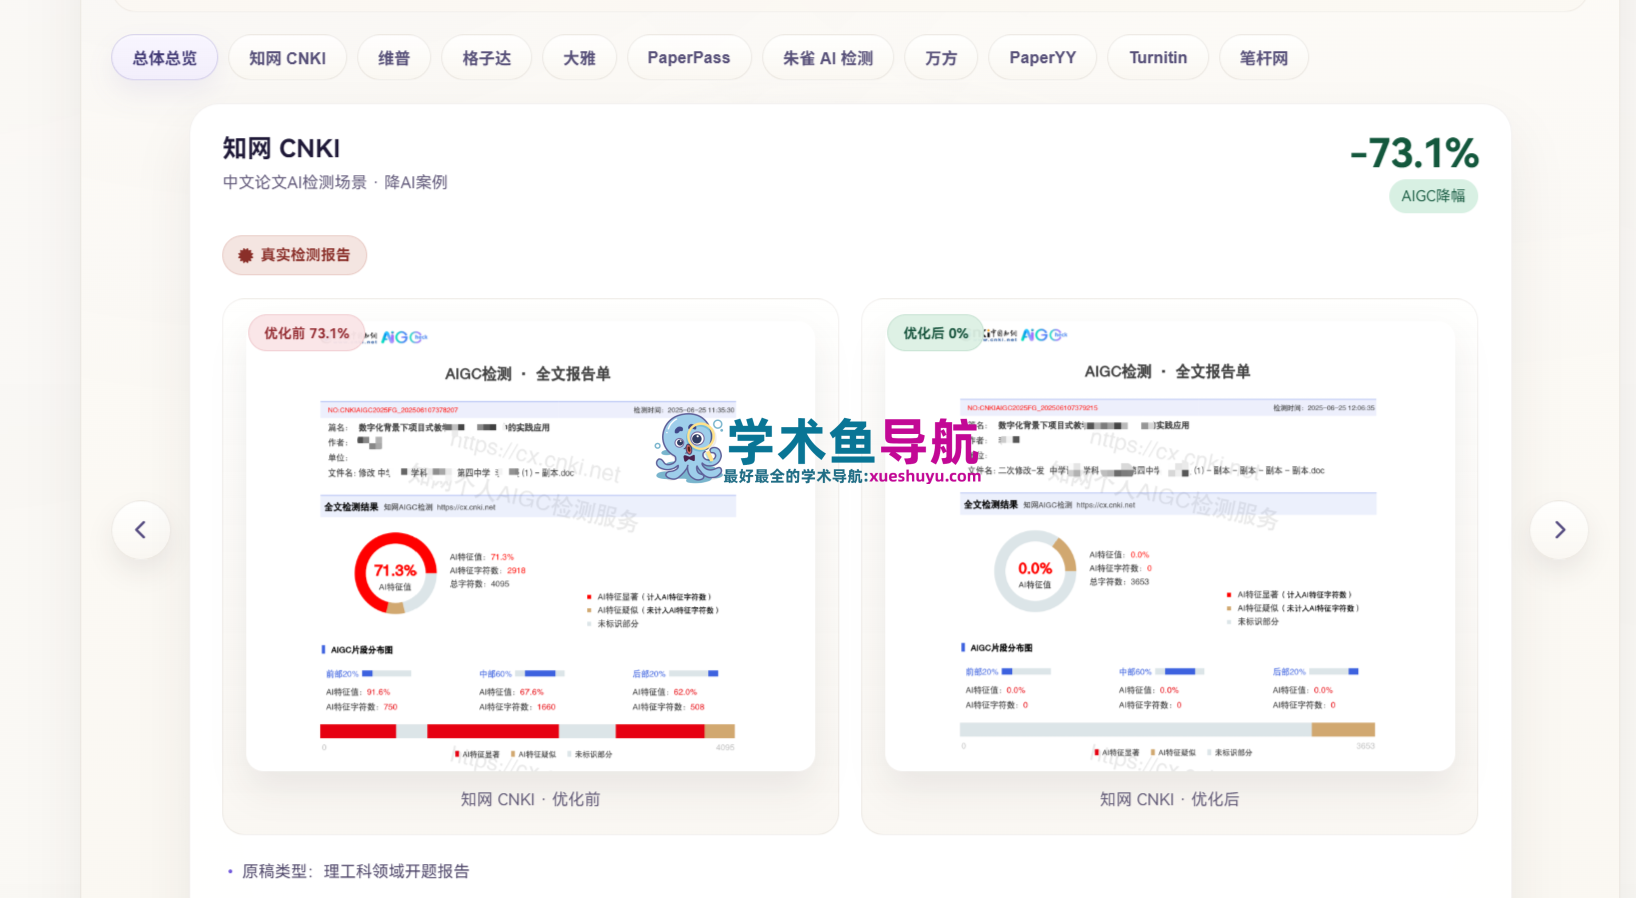Click the -73.1% reduction value
Screen dimensions: 1636x898
click(x=1414, y=153)
